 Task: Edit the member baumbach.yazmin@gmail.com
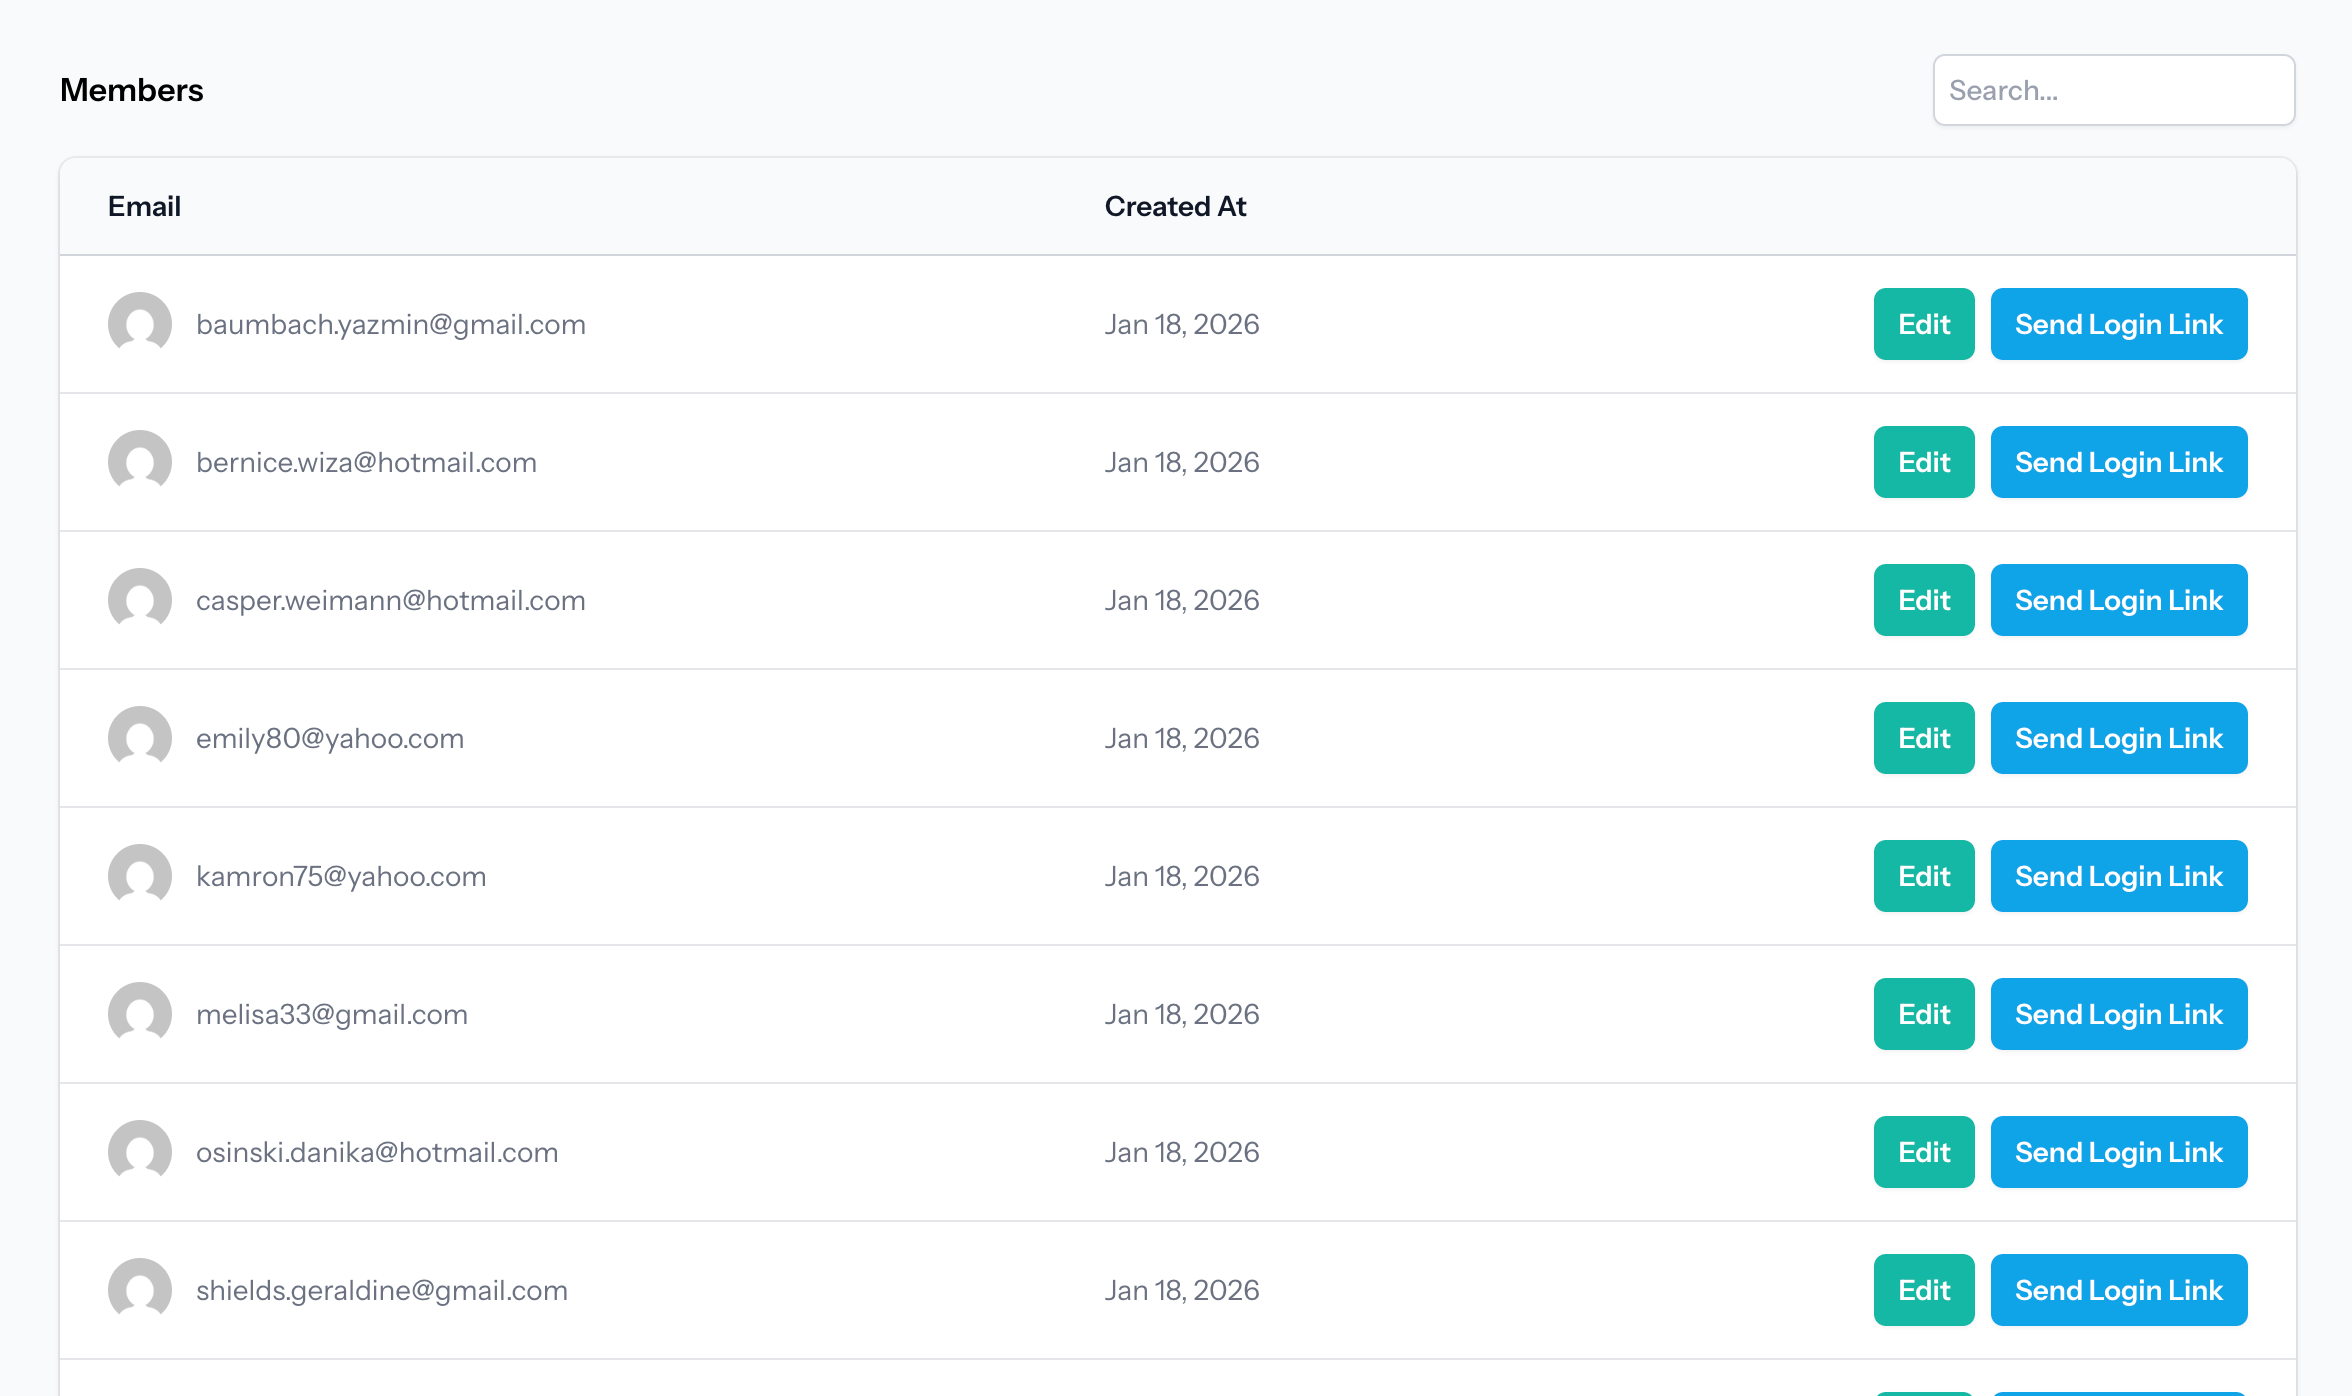(1923, 324)
